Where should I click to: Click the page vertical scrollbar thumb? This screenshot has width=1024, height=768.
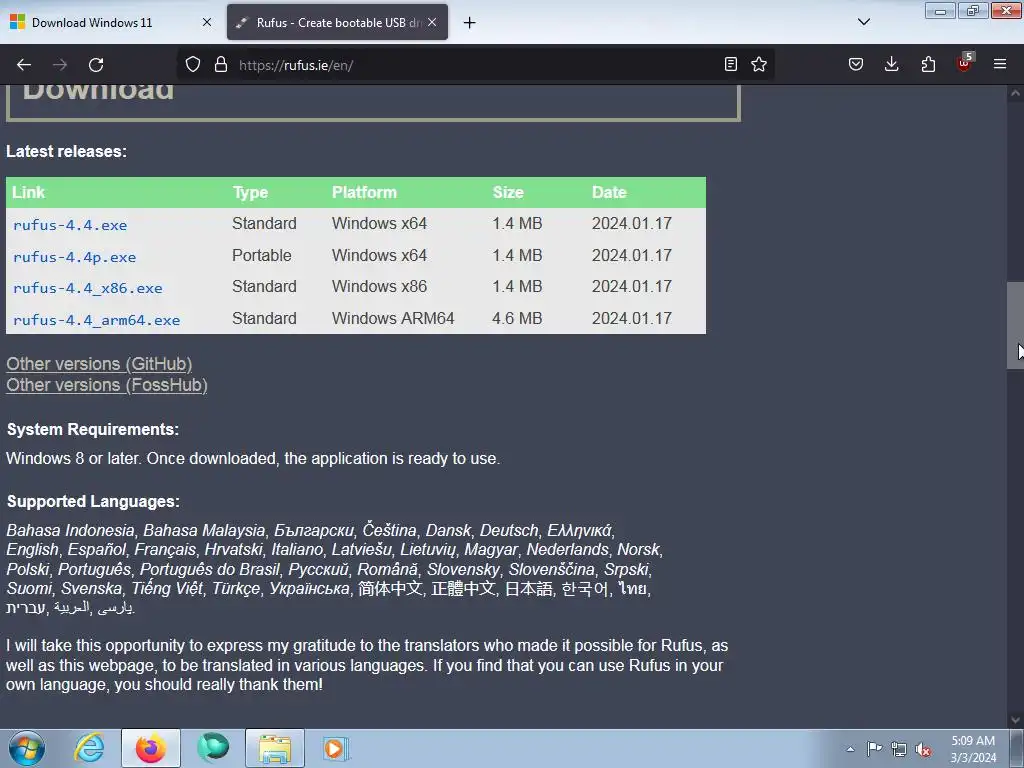click(1015, 325)
